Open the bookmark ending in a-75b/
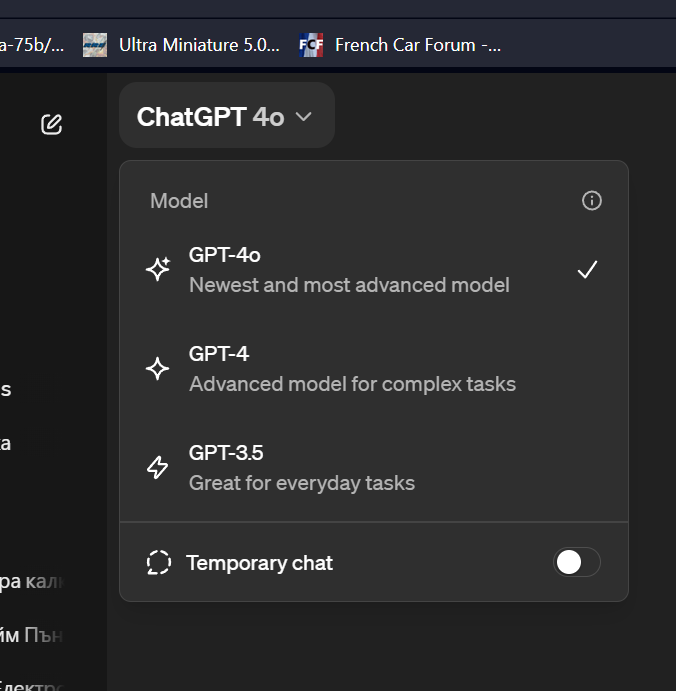This screenshot has height=691, width=676. click(x=32, y=45)
